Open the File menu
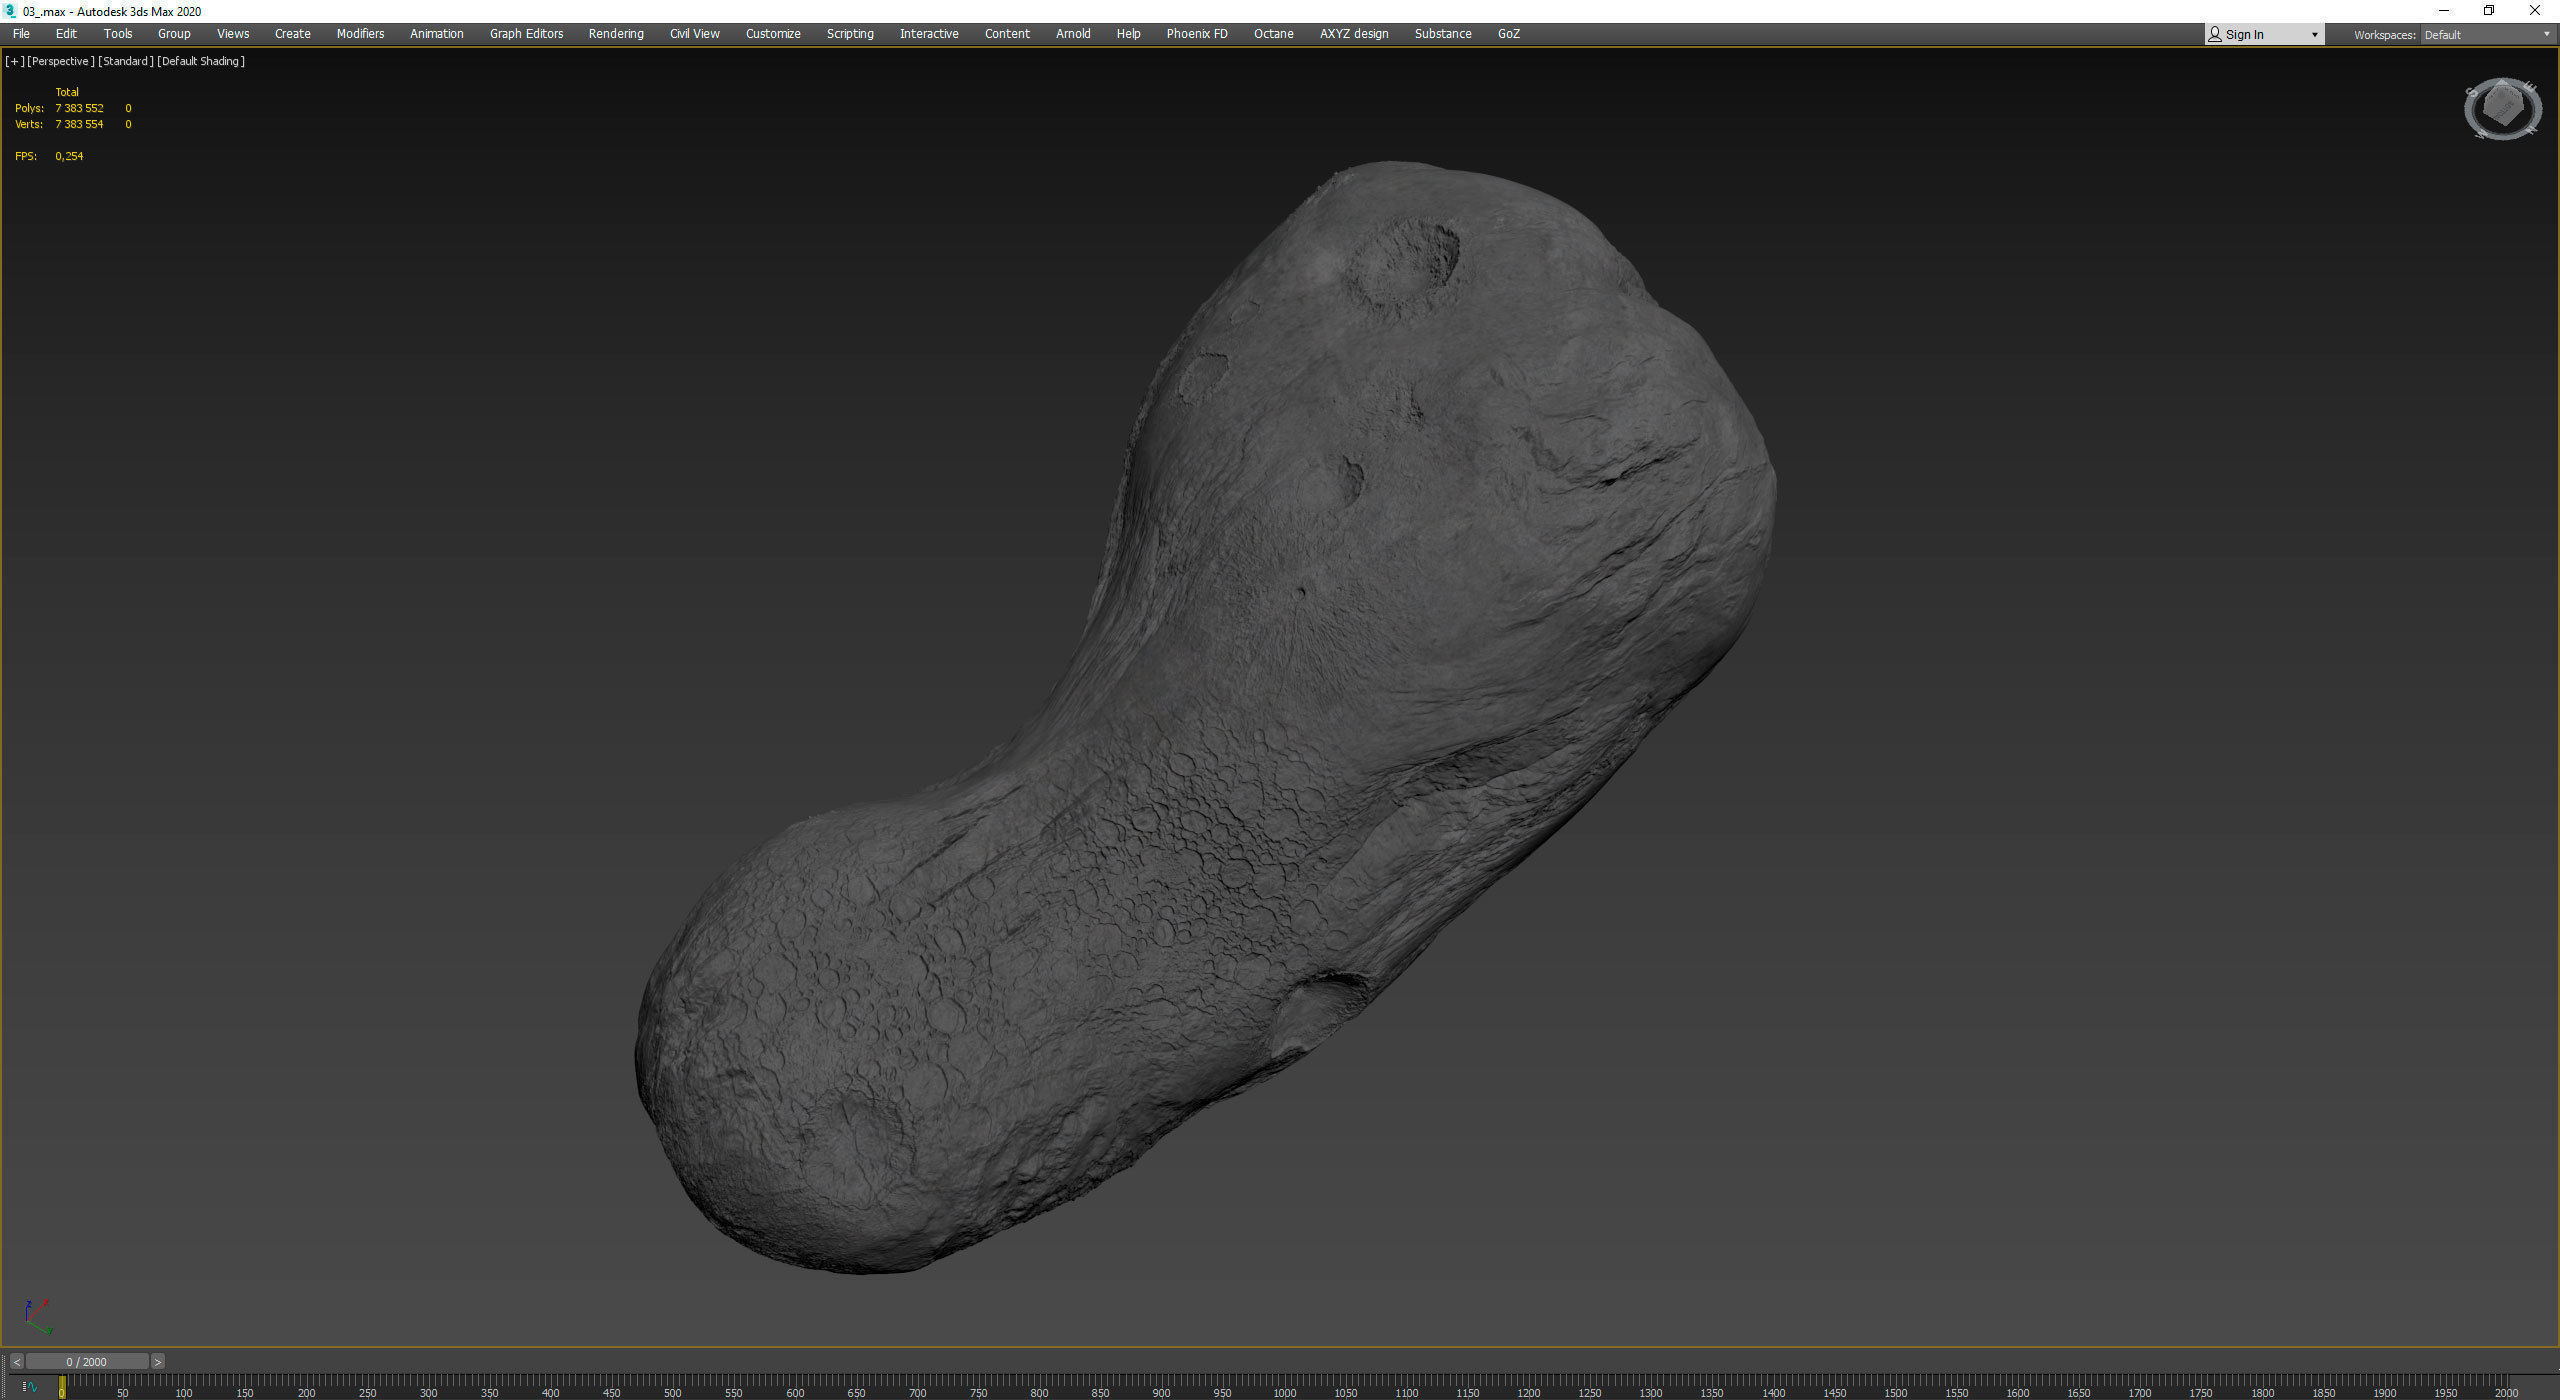This screenshot has height=1400, width=2560. tap(21, 34)
